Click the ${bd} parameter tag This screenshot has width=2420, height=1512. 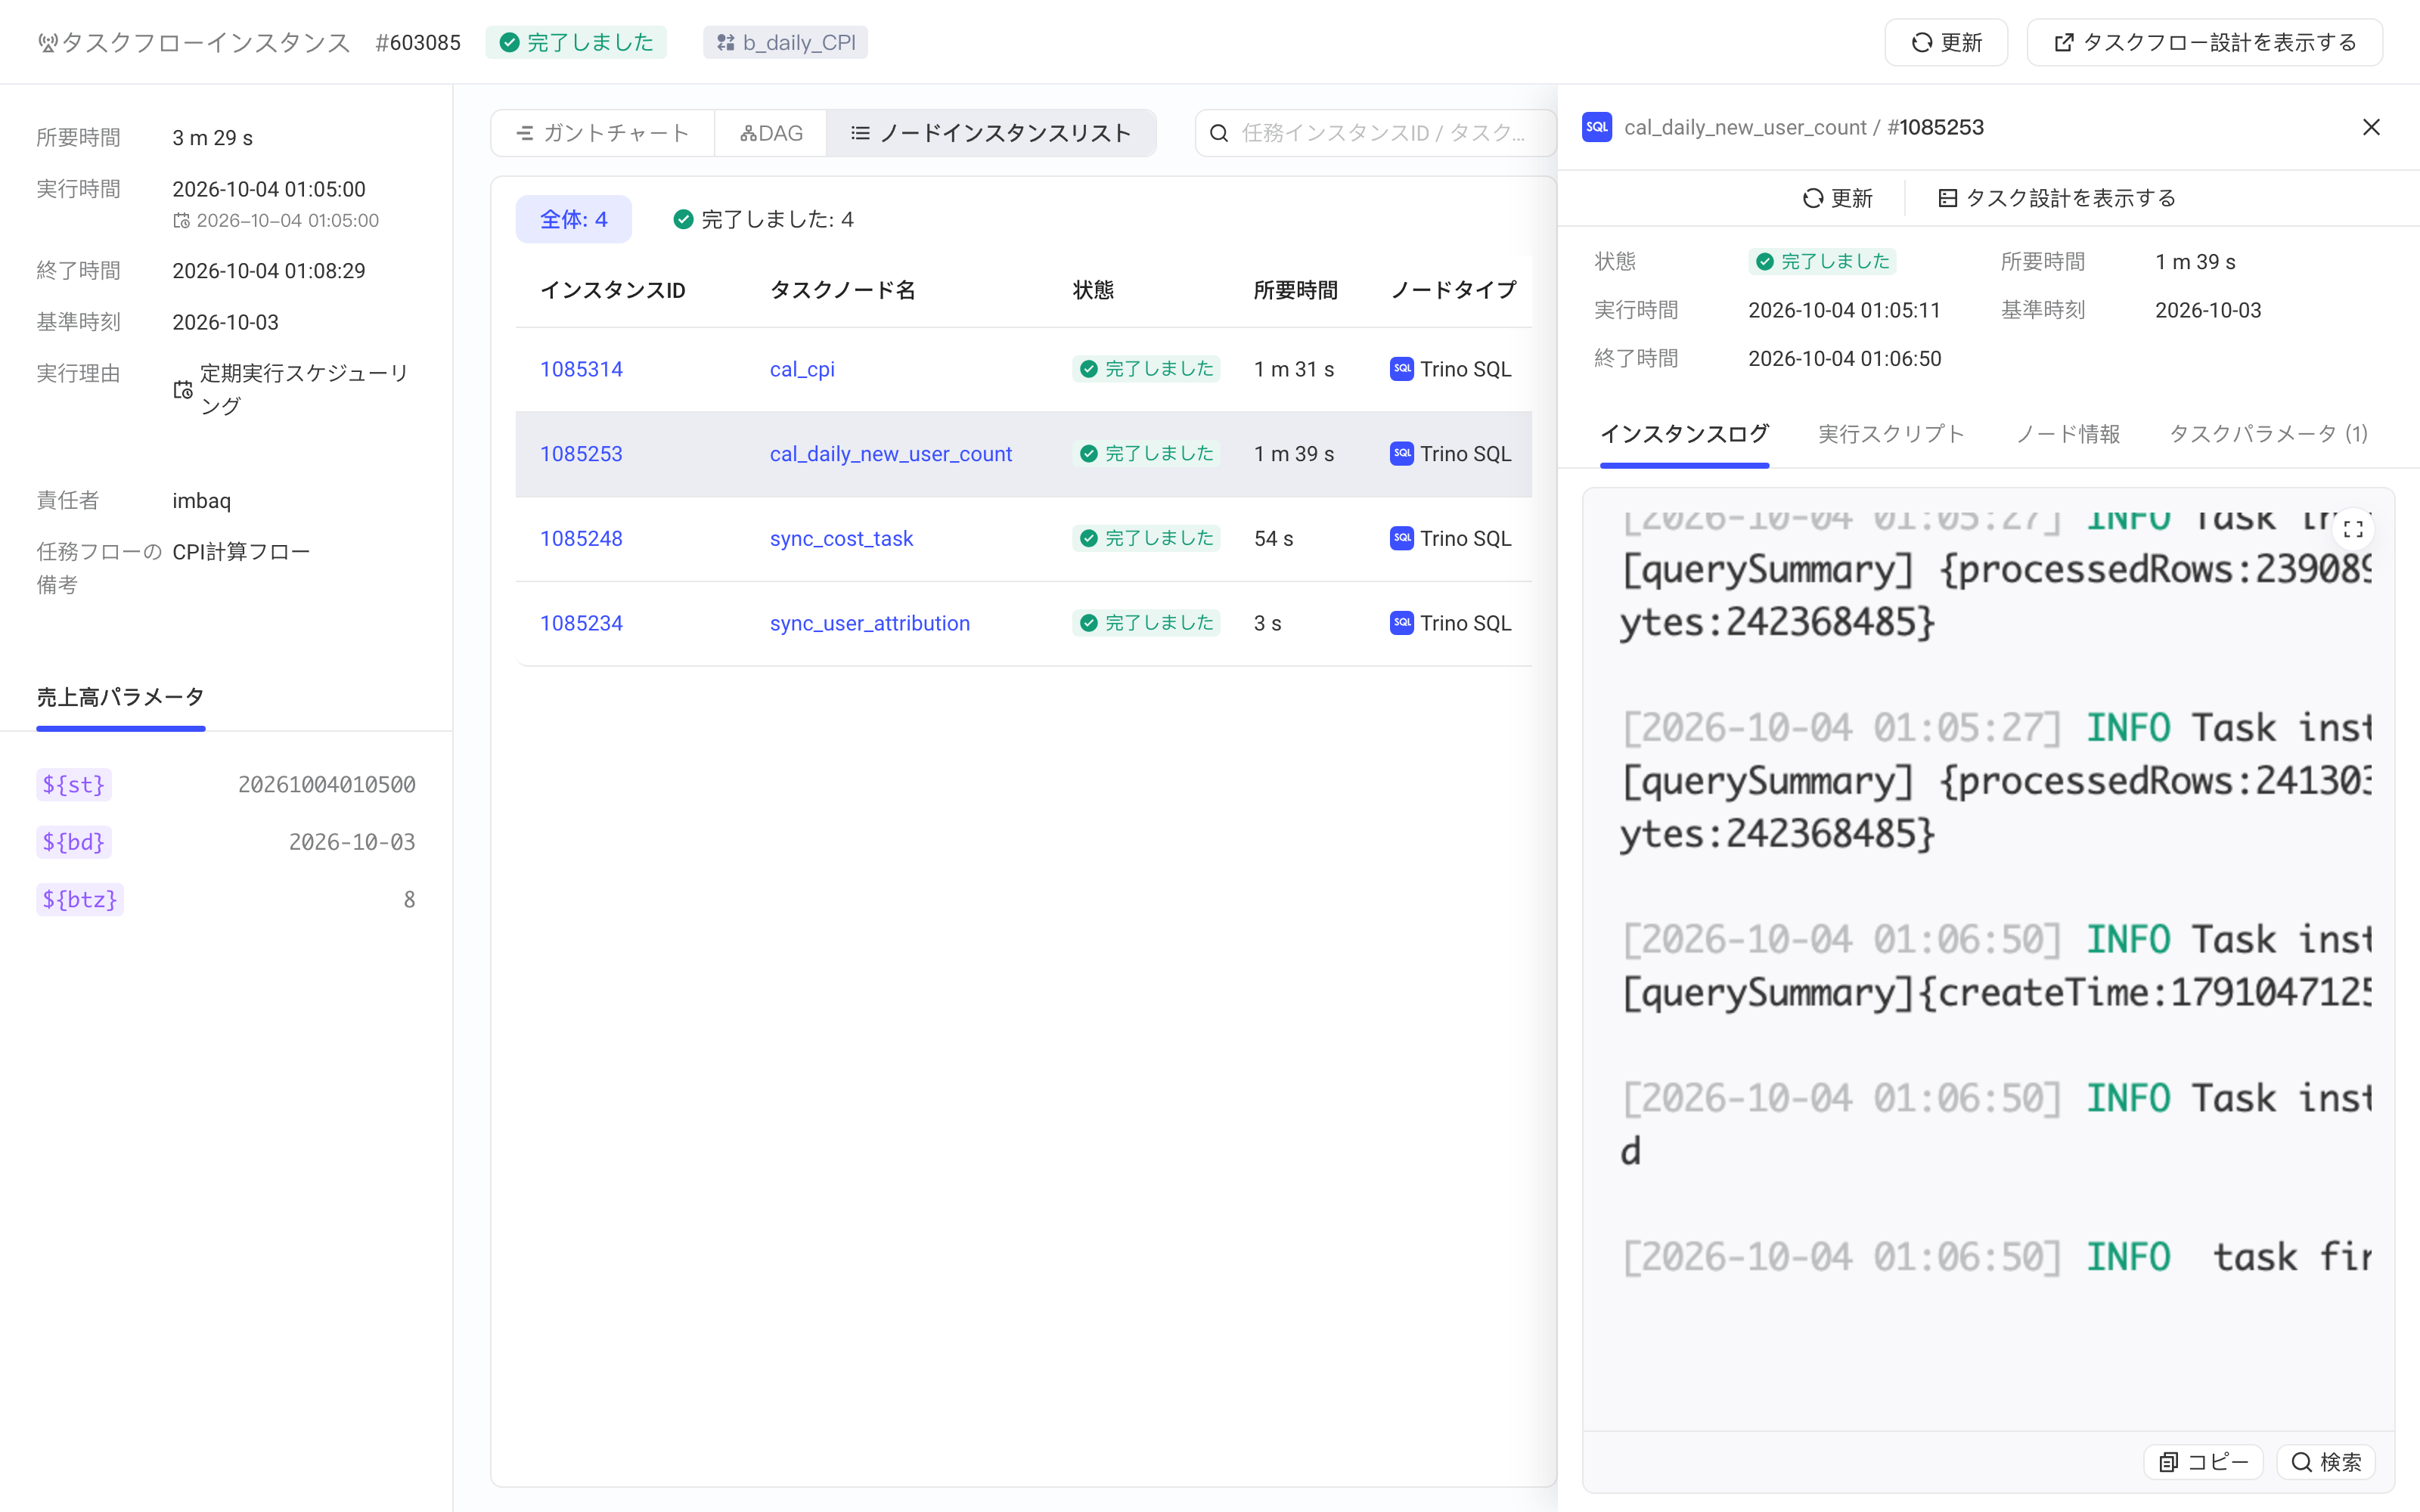tap(73, 842)
